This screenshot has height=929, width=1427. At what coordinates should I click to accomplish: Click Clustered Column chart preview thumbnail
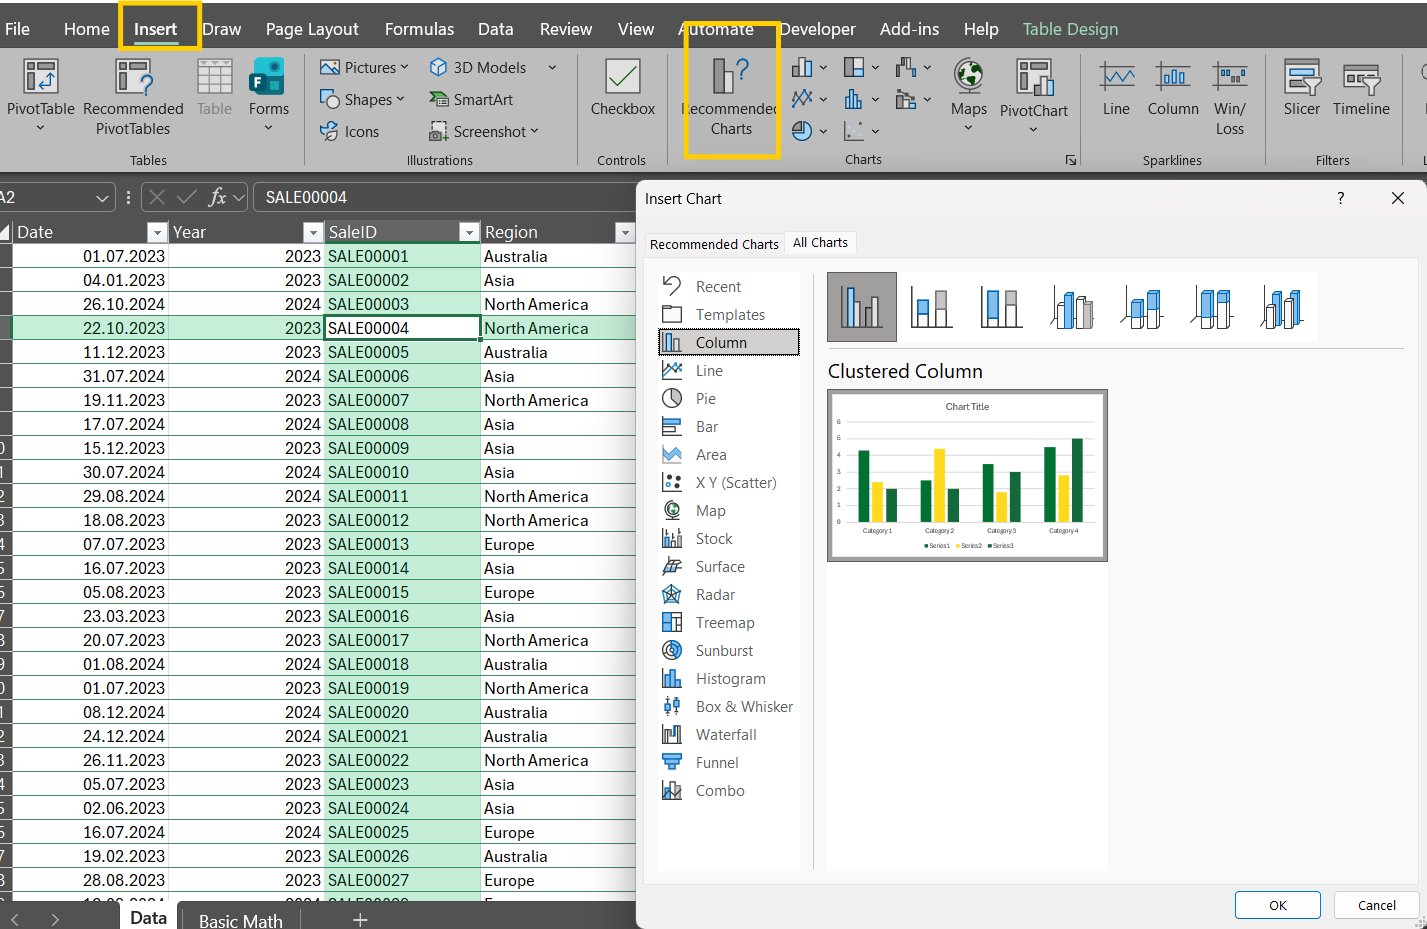pos(967,475)
